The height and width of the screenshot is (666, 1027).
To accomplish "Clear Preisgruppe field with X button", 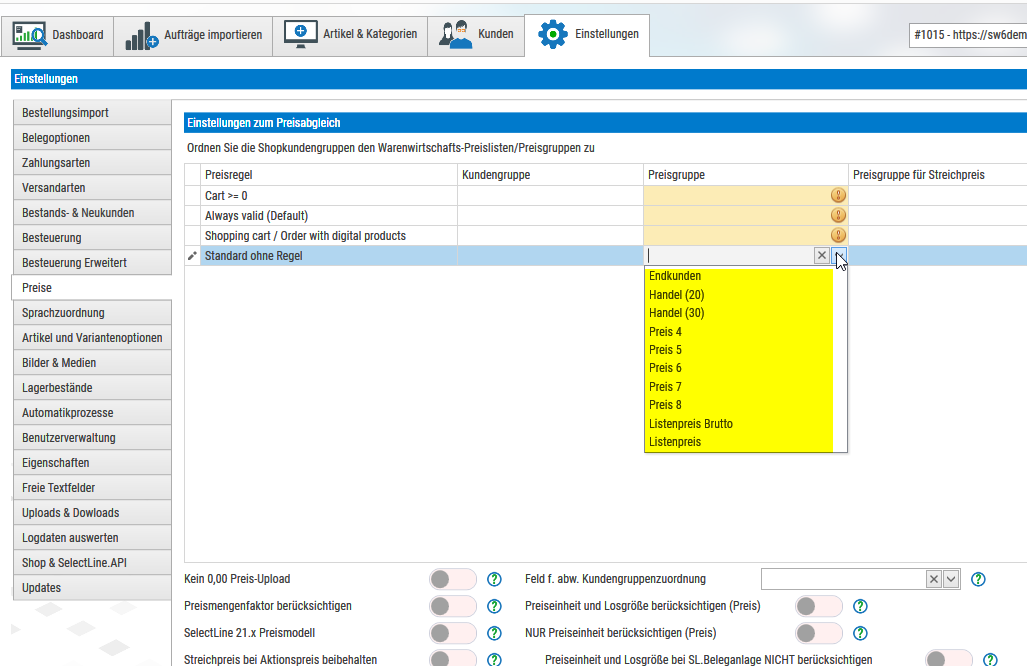I will pos(821,256).
